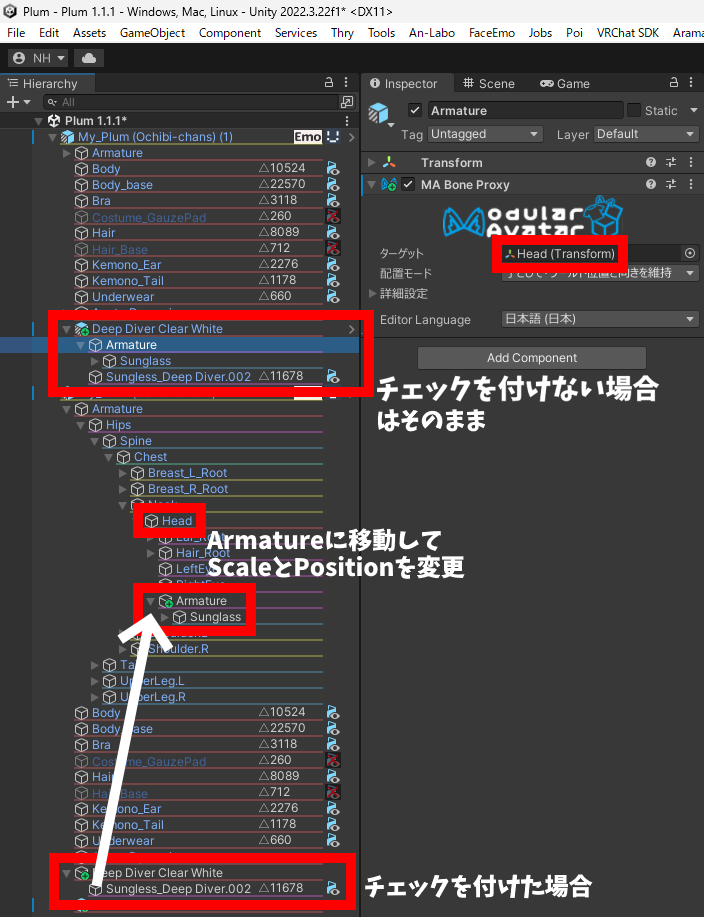Toggle Kemono_Ear visibility under My_Plum (Ochibi-chans) (1)
704x917 pixels.
coord(333,264)
